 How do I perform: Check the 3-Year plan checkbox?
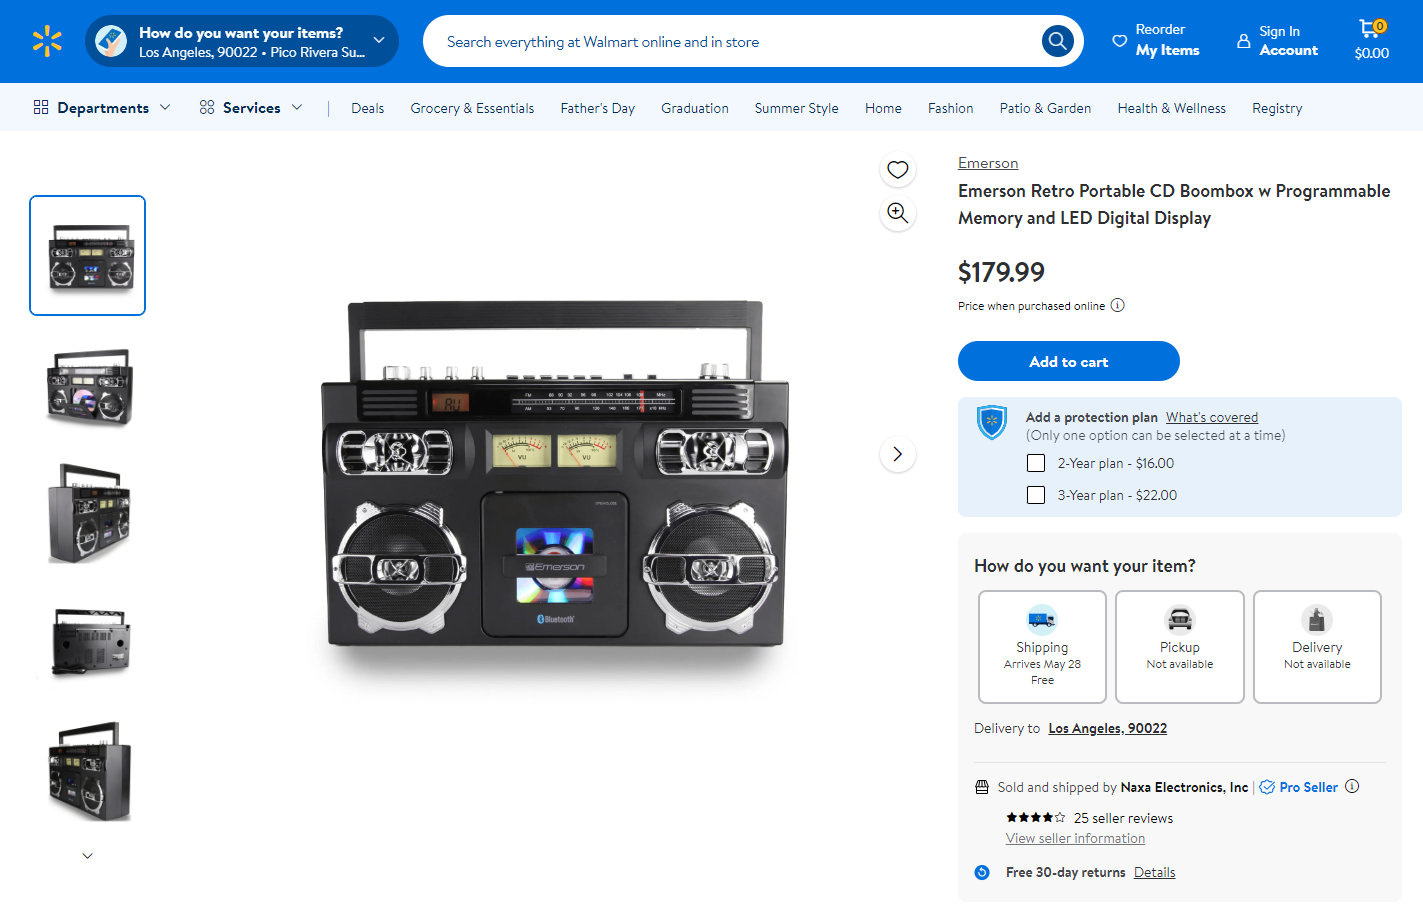coord(1036,495)
